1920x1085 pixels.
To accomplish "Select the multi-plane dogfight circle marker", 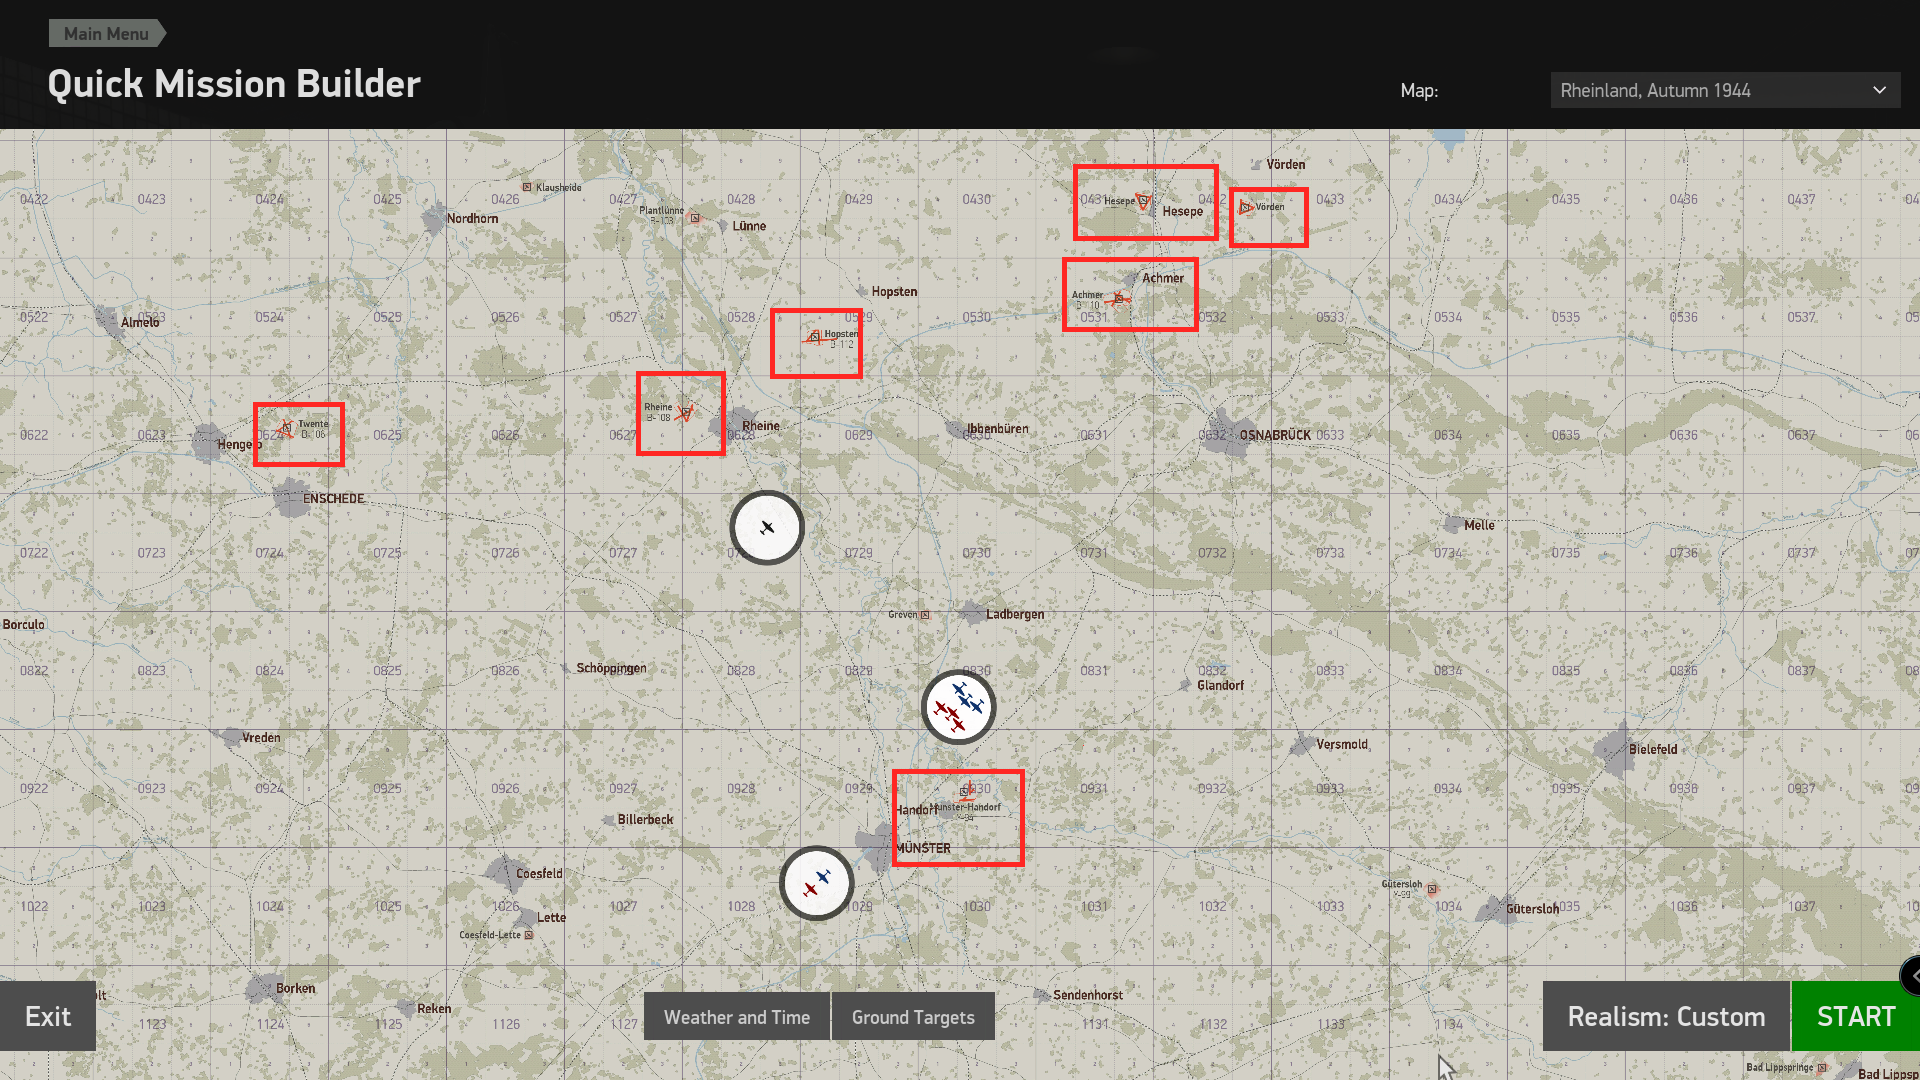I will (958, 708).
